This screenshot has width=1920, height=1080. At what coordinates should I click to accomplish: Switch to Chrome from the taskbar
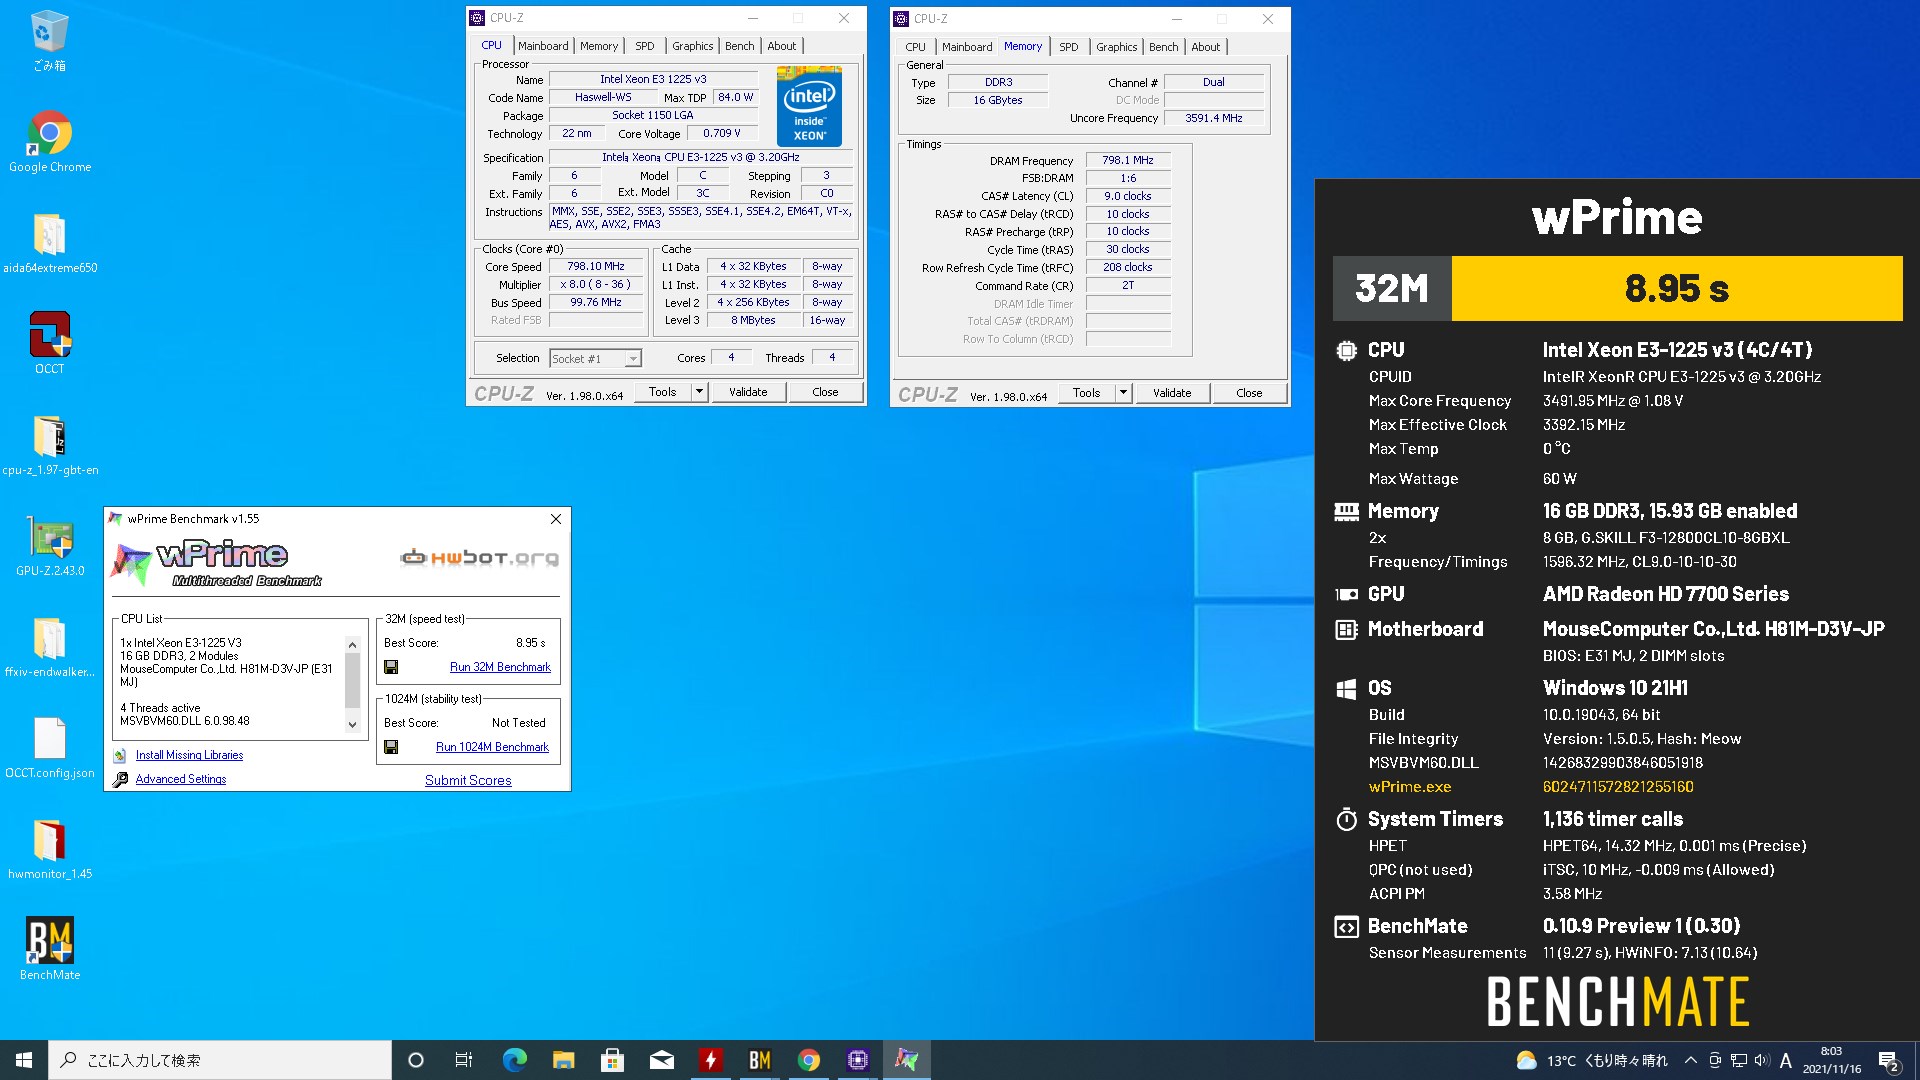[808, 1060]
